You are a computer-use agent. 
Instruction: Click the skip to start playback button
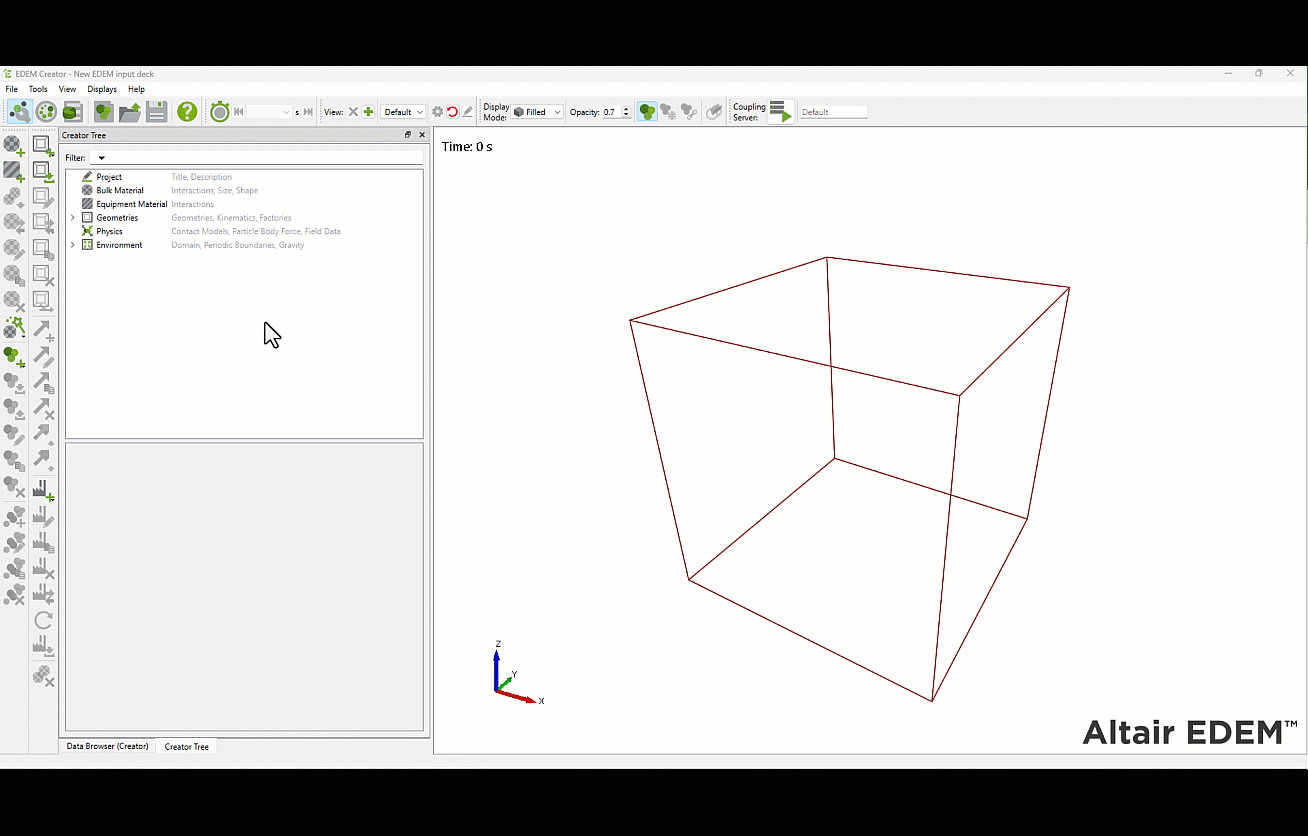click(239, 112)
